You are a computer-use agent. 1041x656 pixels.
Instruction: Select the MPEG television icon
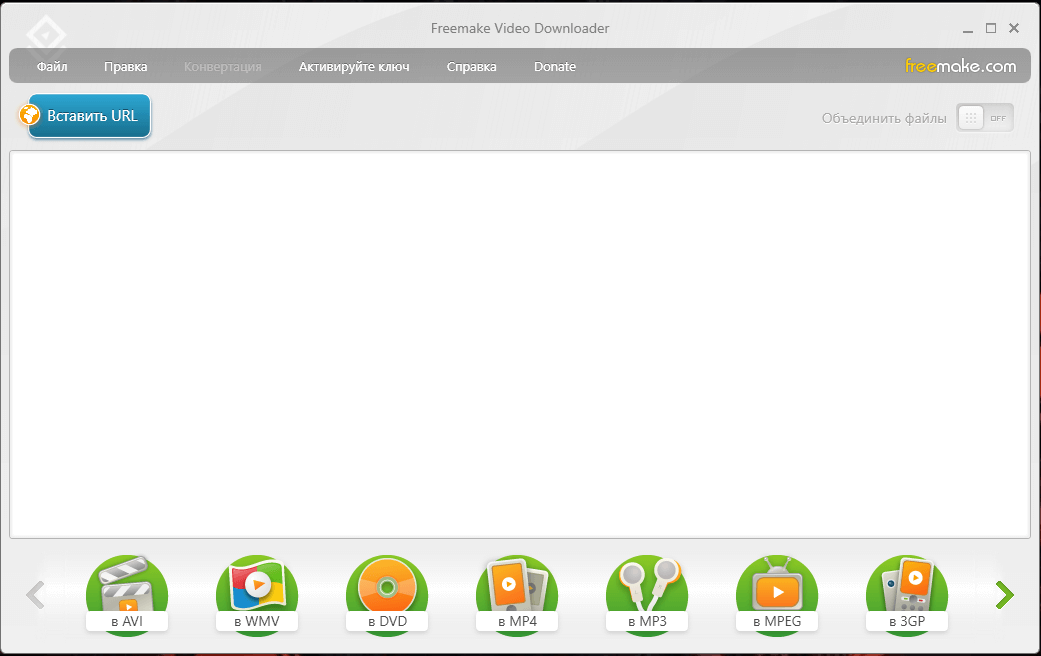click(777, 596)
